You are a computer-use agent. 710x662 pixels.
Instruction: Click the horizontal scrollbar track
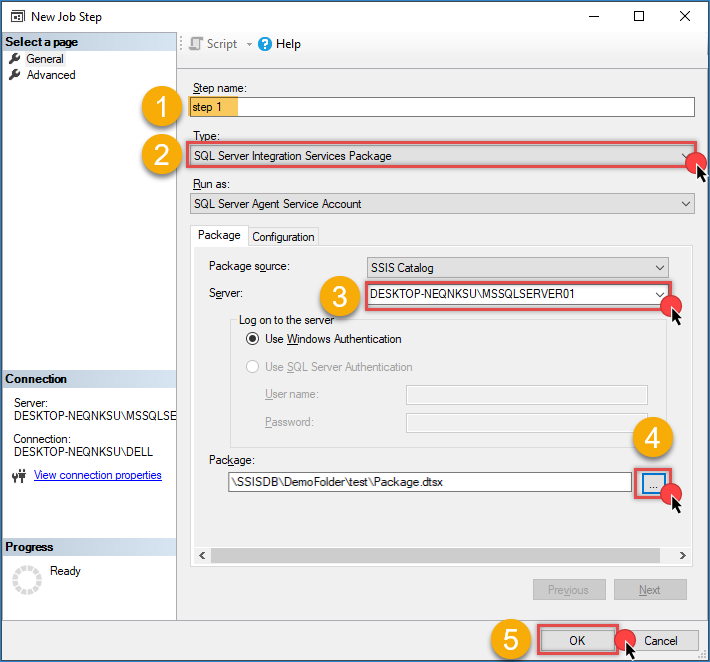pyautogui.click(x=440, y=555)
